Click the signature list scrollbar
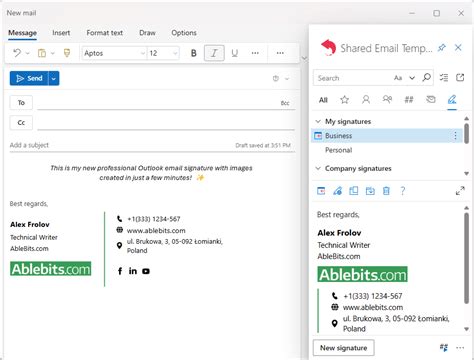474x360 pixels. [x=466, y=133]
